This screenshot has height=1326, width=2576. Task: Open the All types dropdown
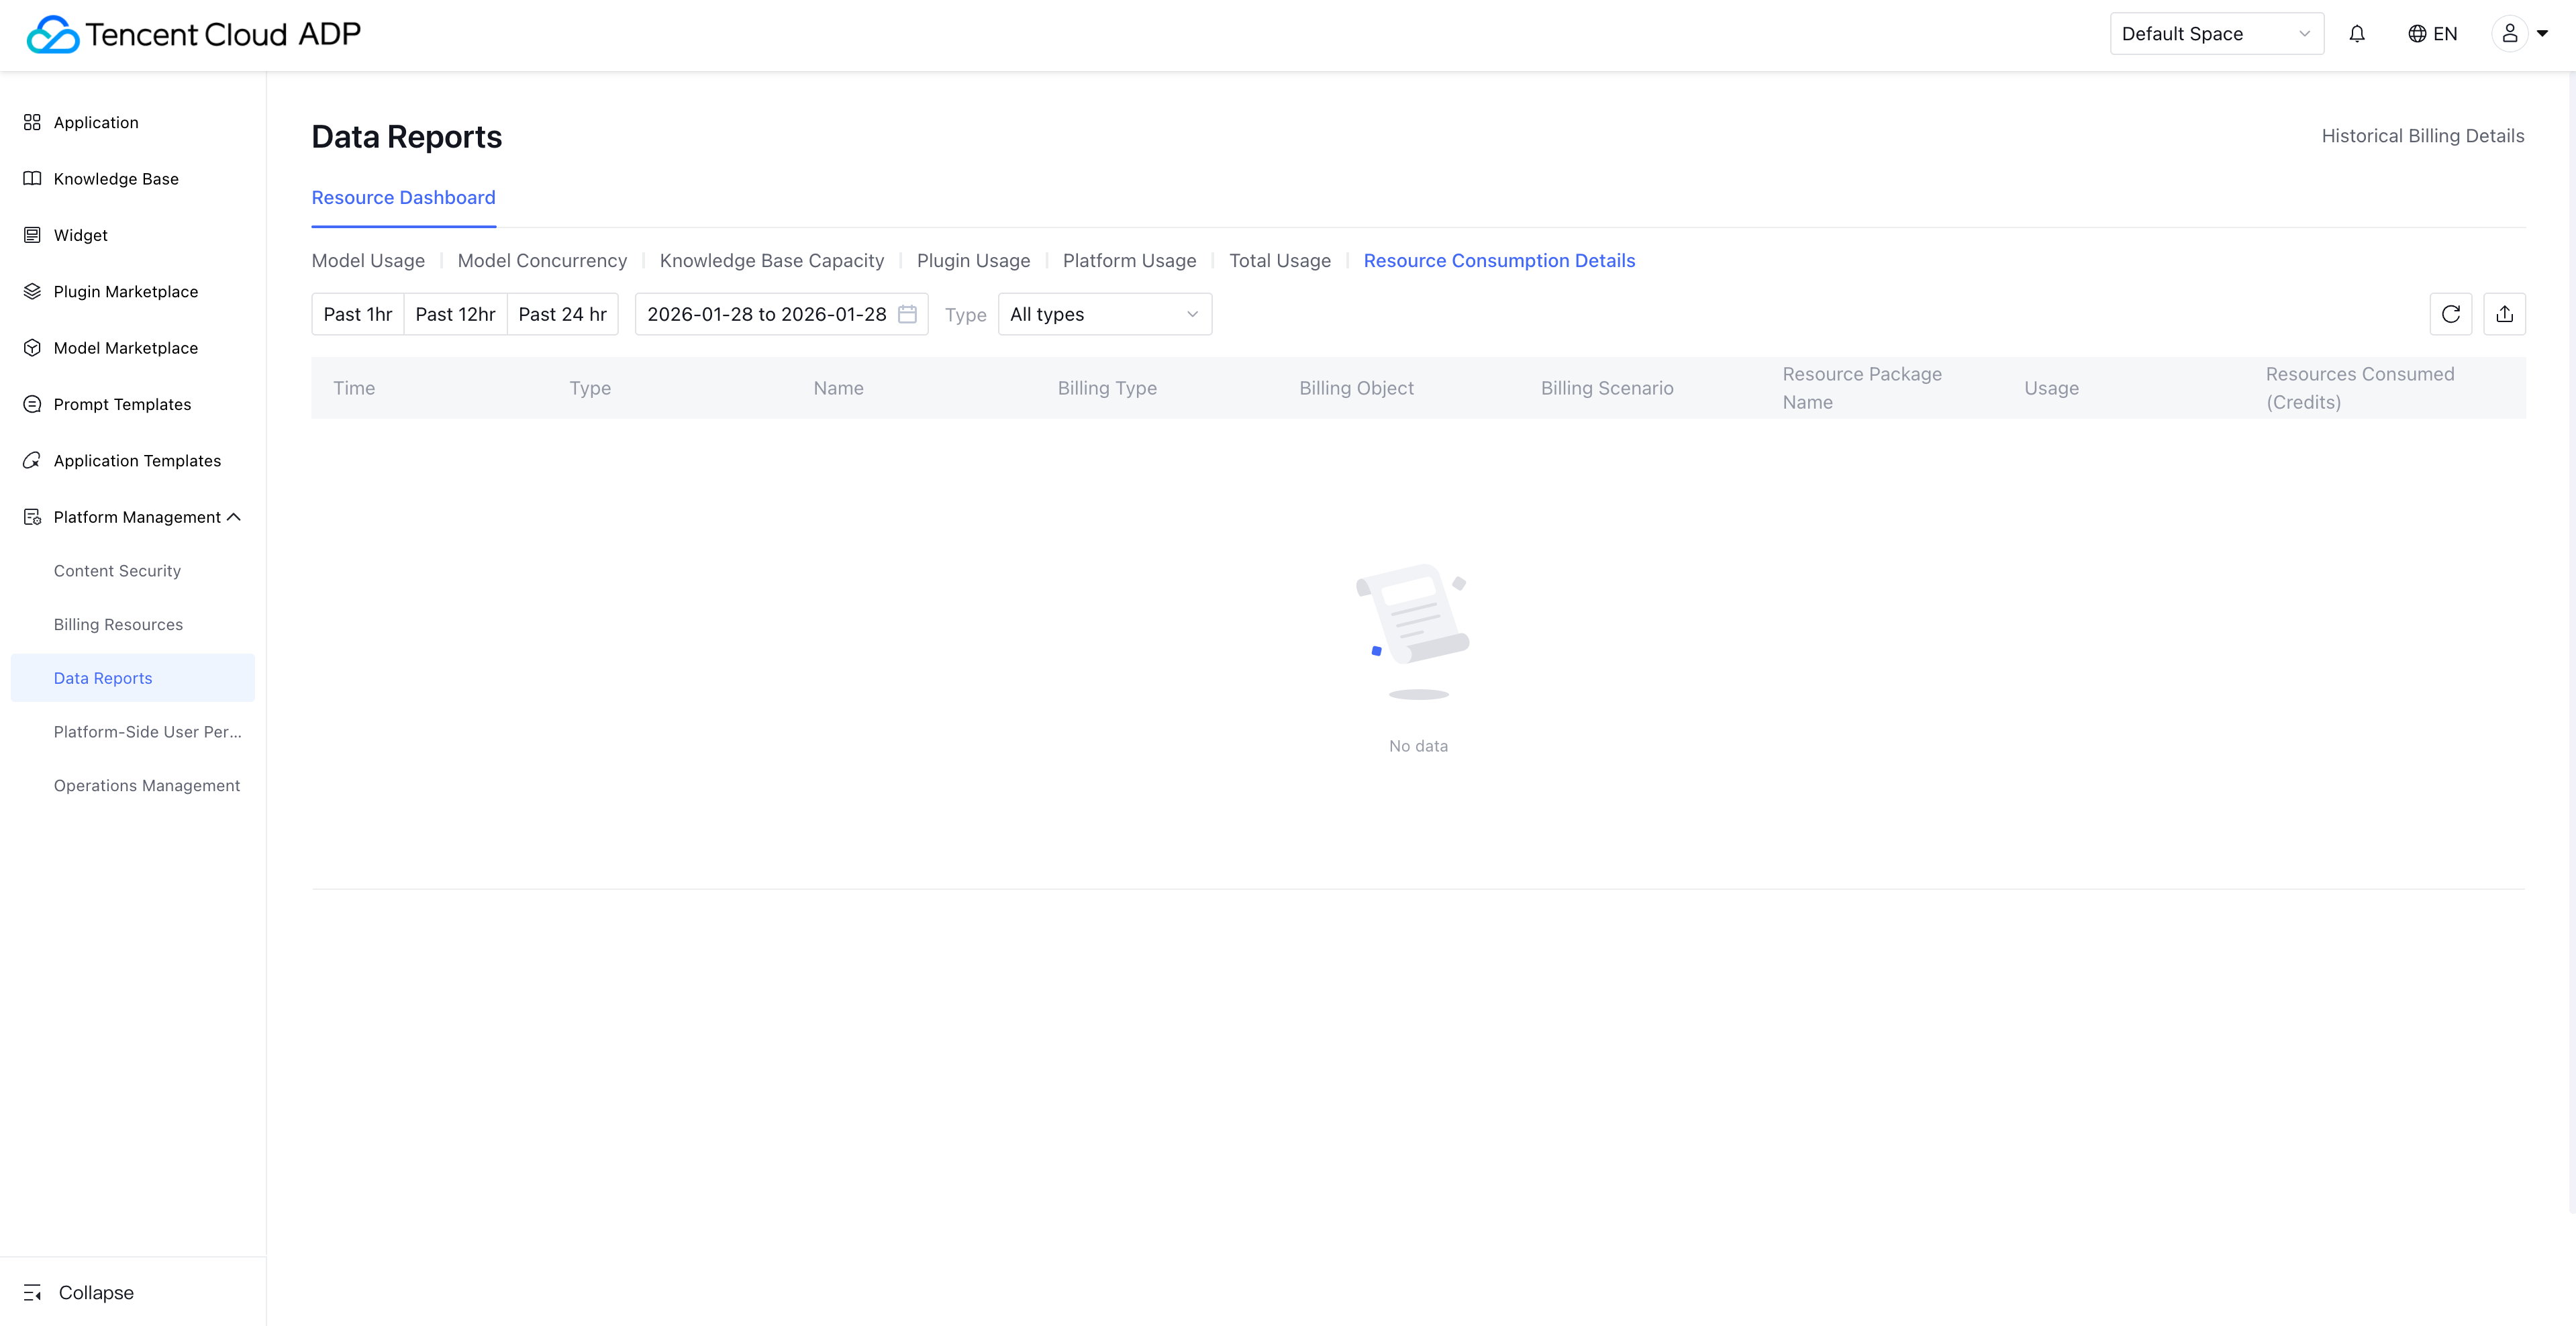pyautogui.click(x=1104, y=314)
